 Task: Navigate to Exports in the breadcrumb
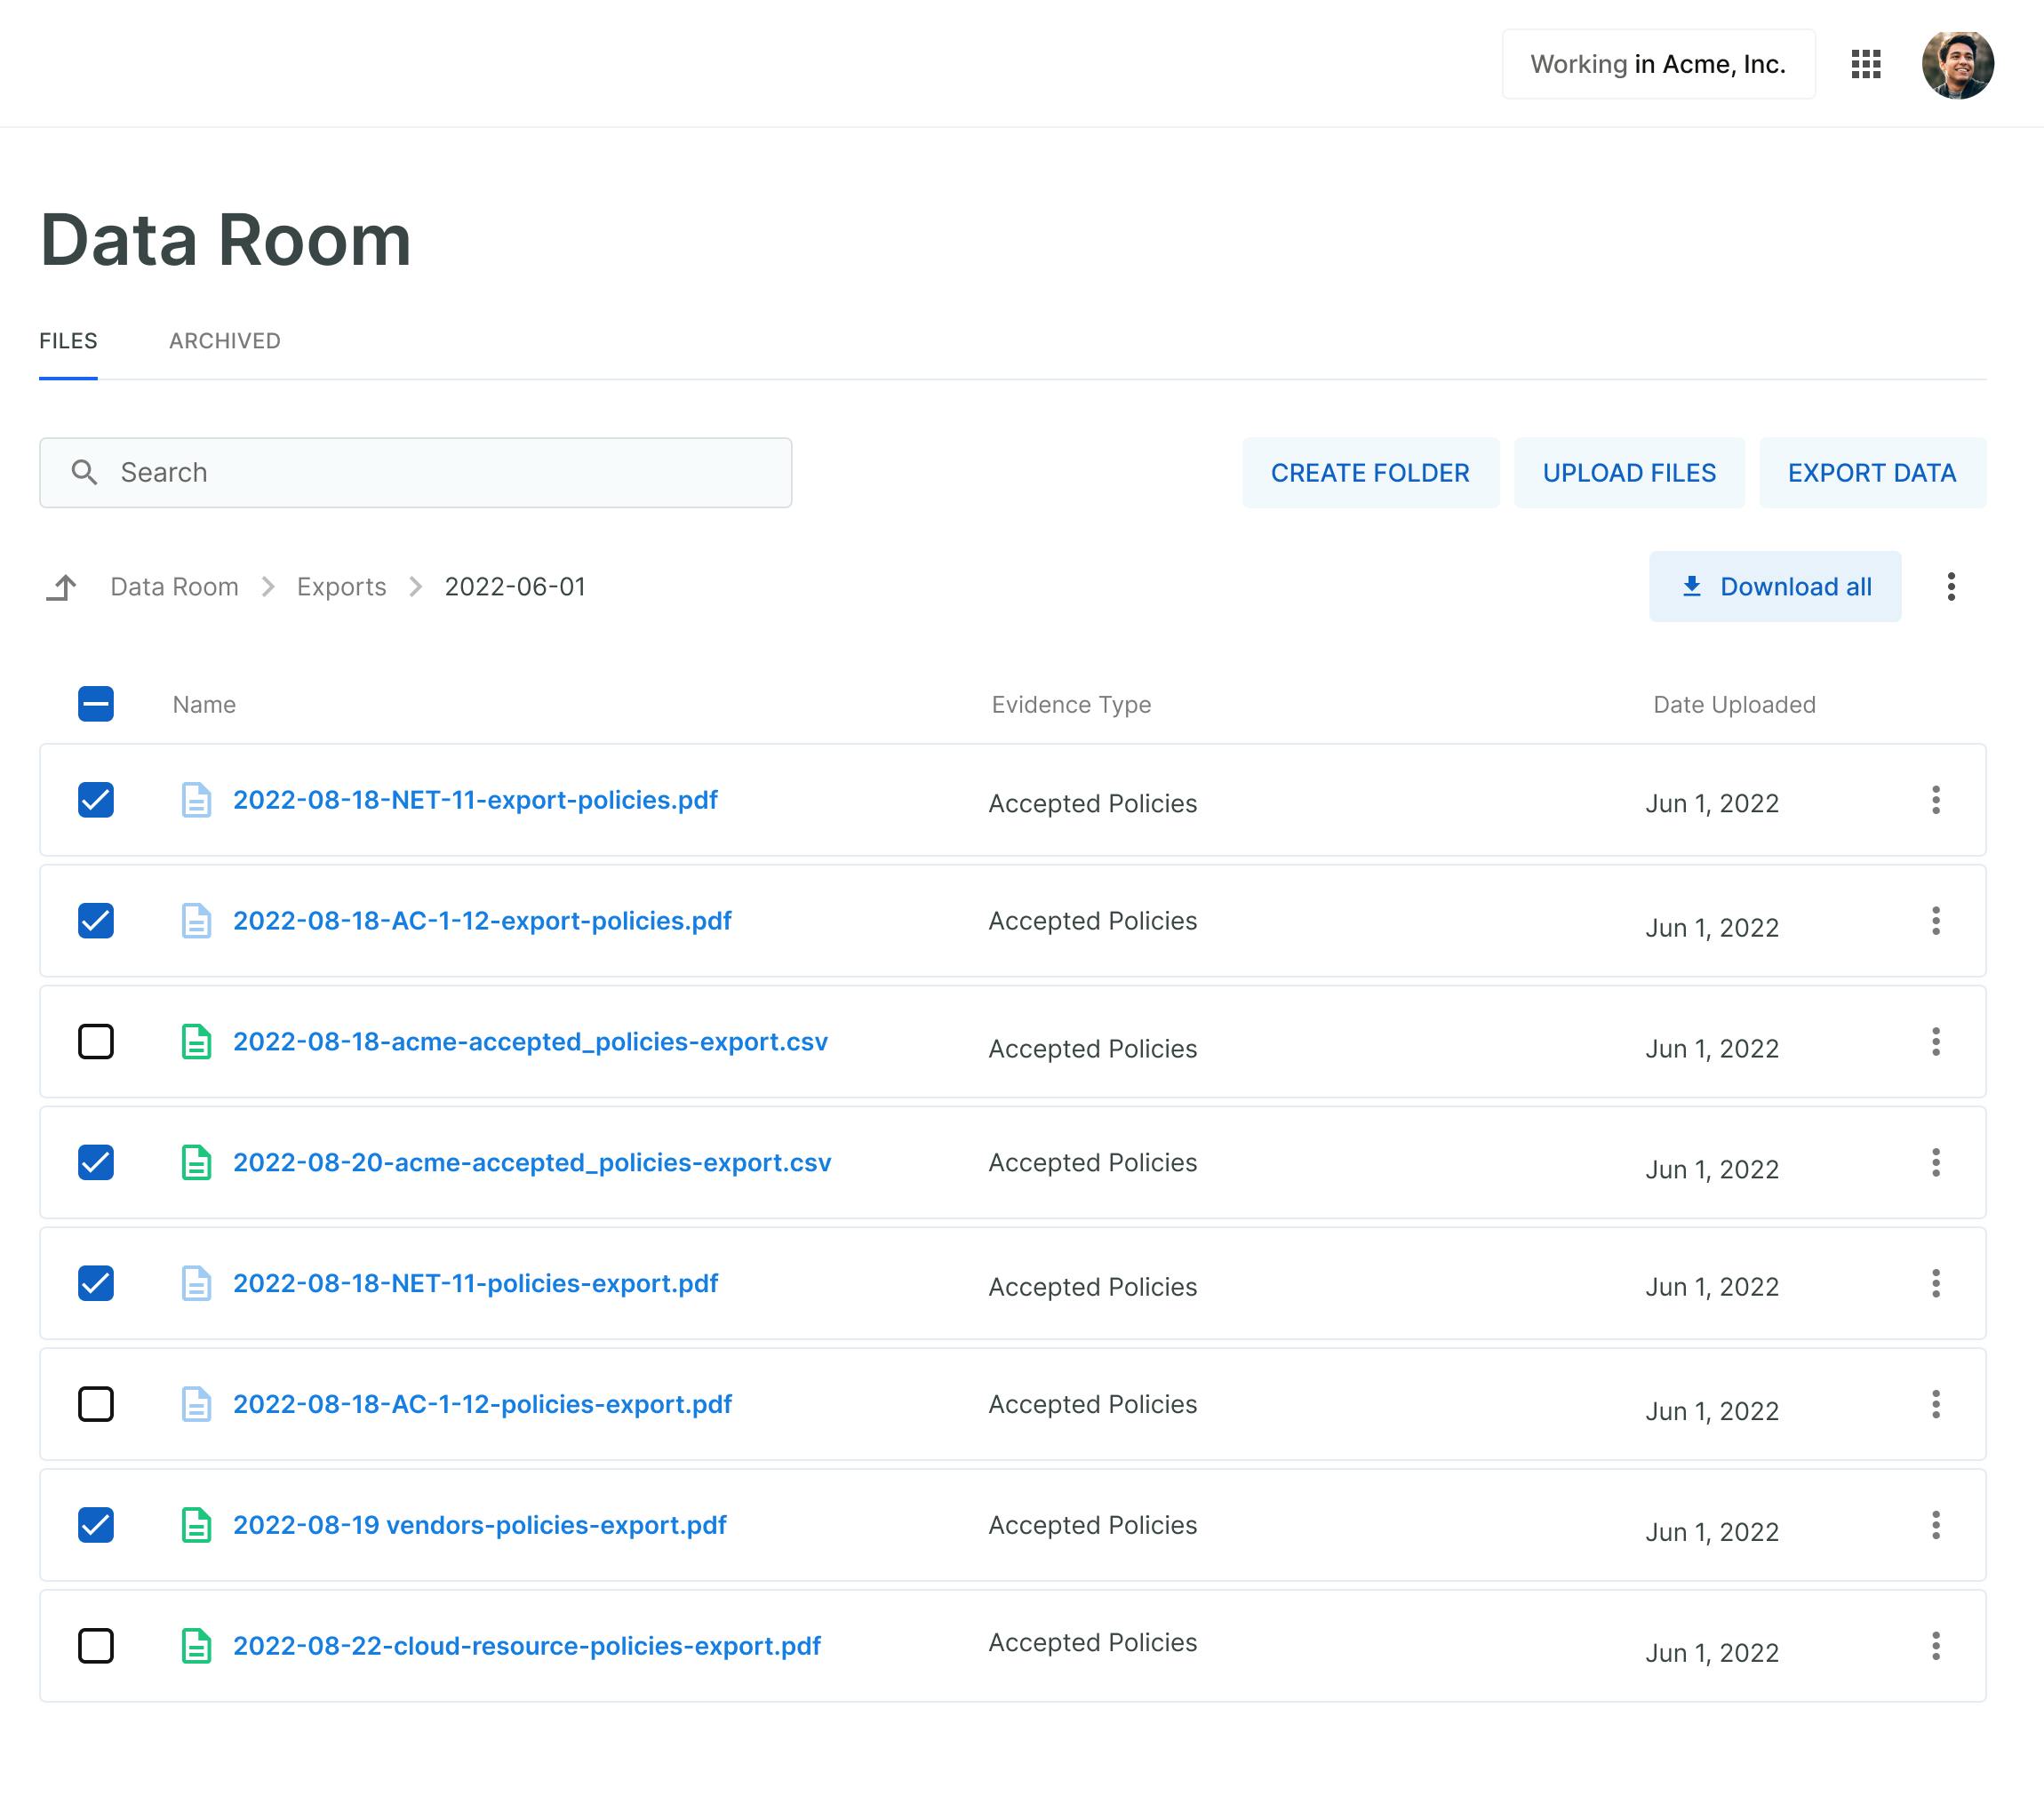341,587
